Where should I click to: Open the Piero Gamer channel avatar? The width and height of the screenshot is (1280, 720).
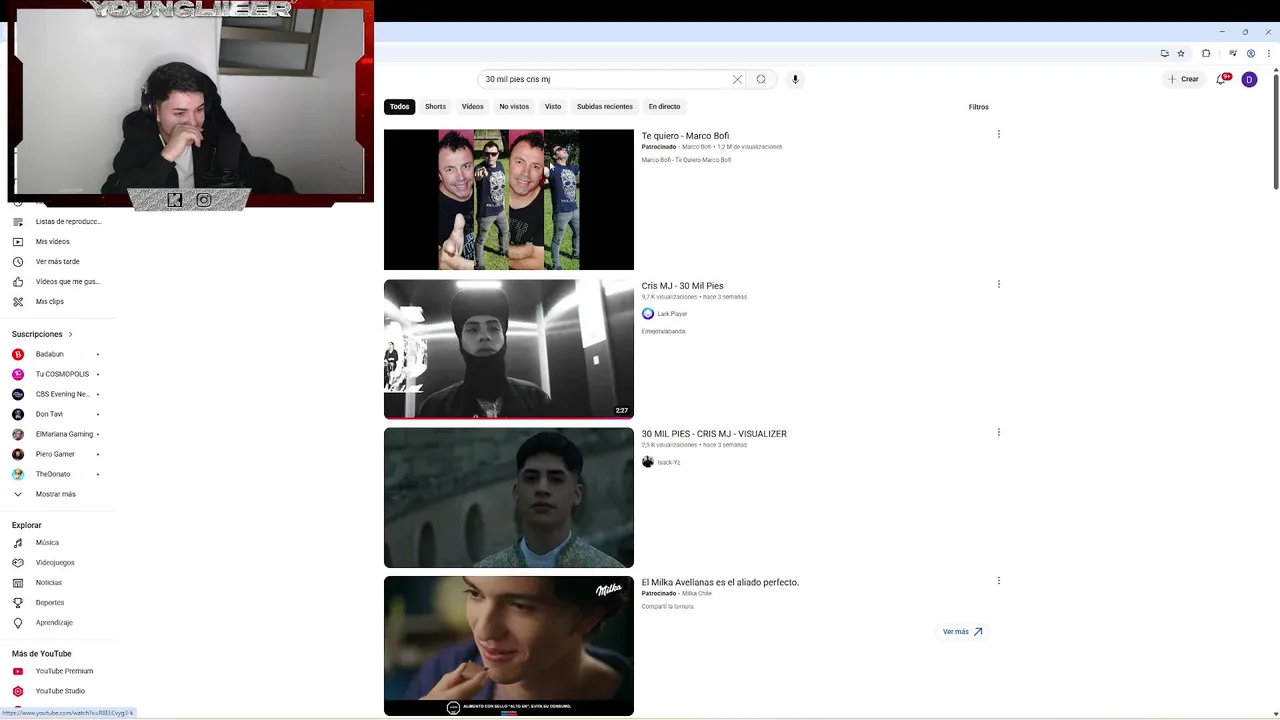coord(18,454)
